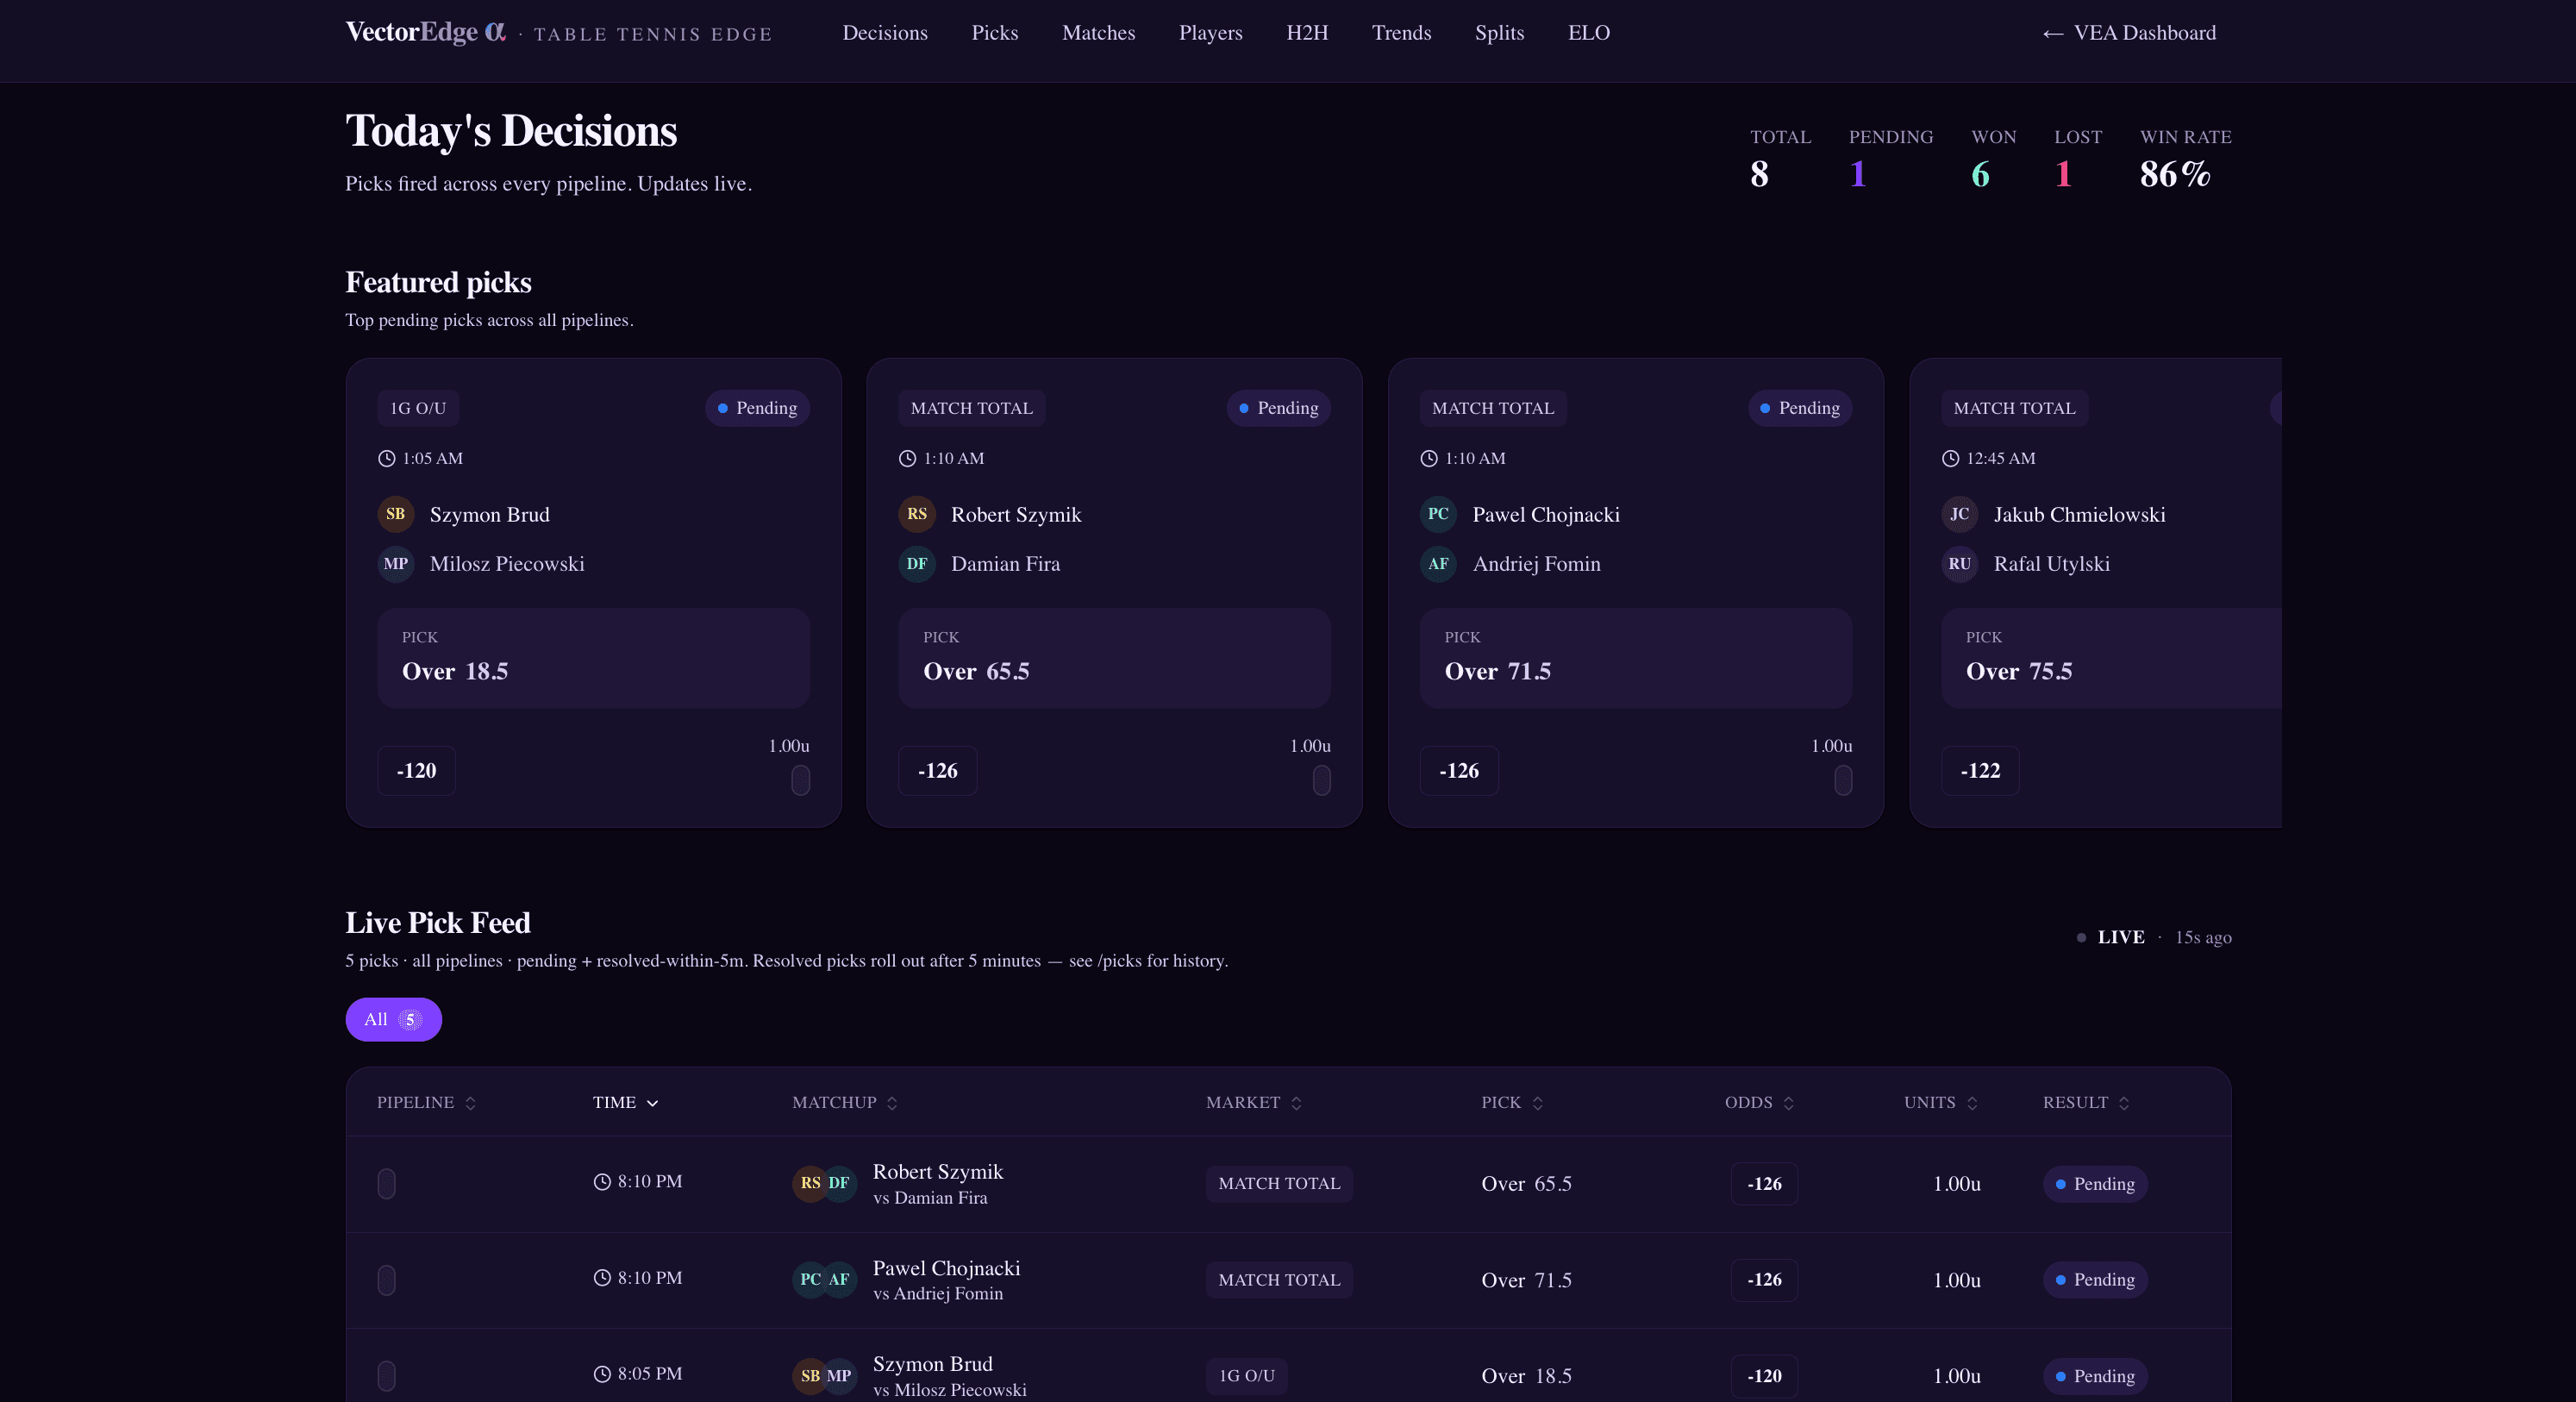Click Pending badge on Pawel Chojnacki card
This screenshot has width=2576, height=1402.
1800,408
